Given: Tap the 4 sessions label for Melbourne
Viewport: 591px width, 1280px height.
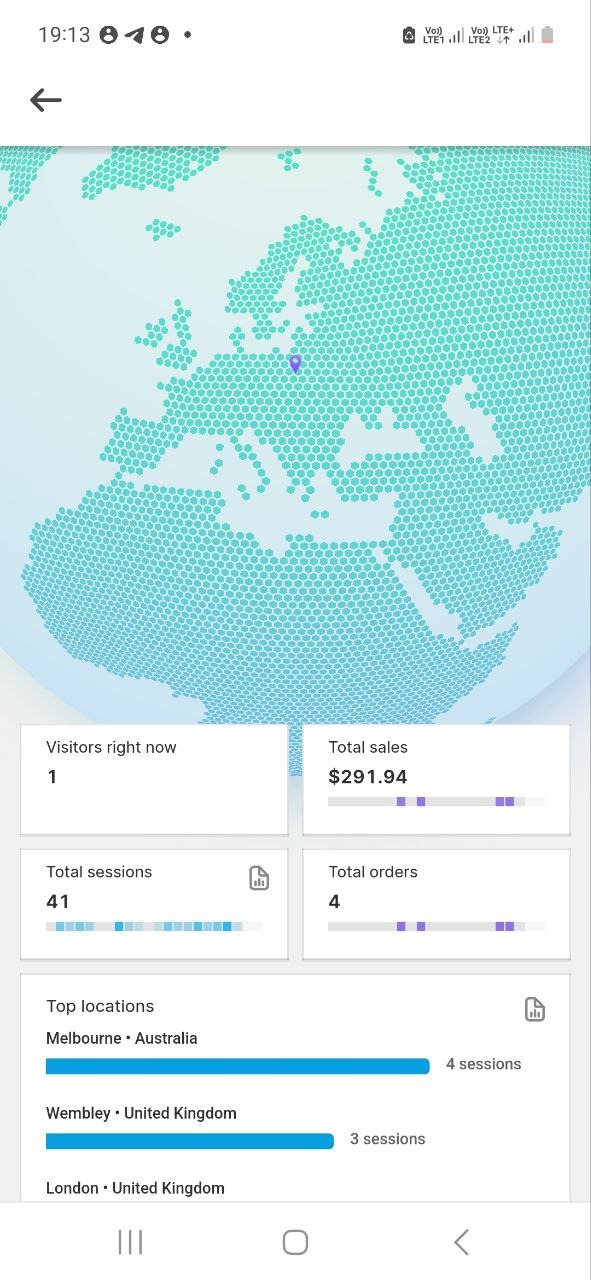Looking at the screenshot, I should point(484,1064).
